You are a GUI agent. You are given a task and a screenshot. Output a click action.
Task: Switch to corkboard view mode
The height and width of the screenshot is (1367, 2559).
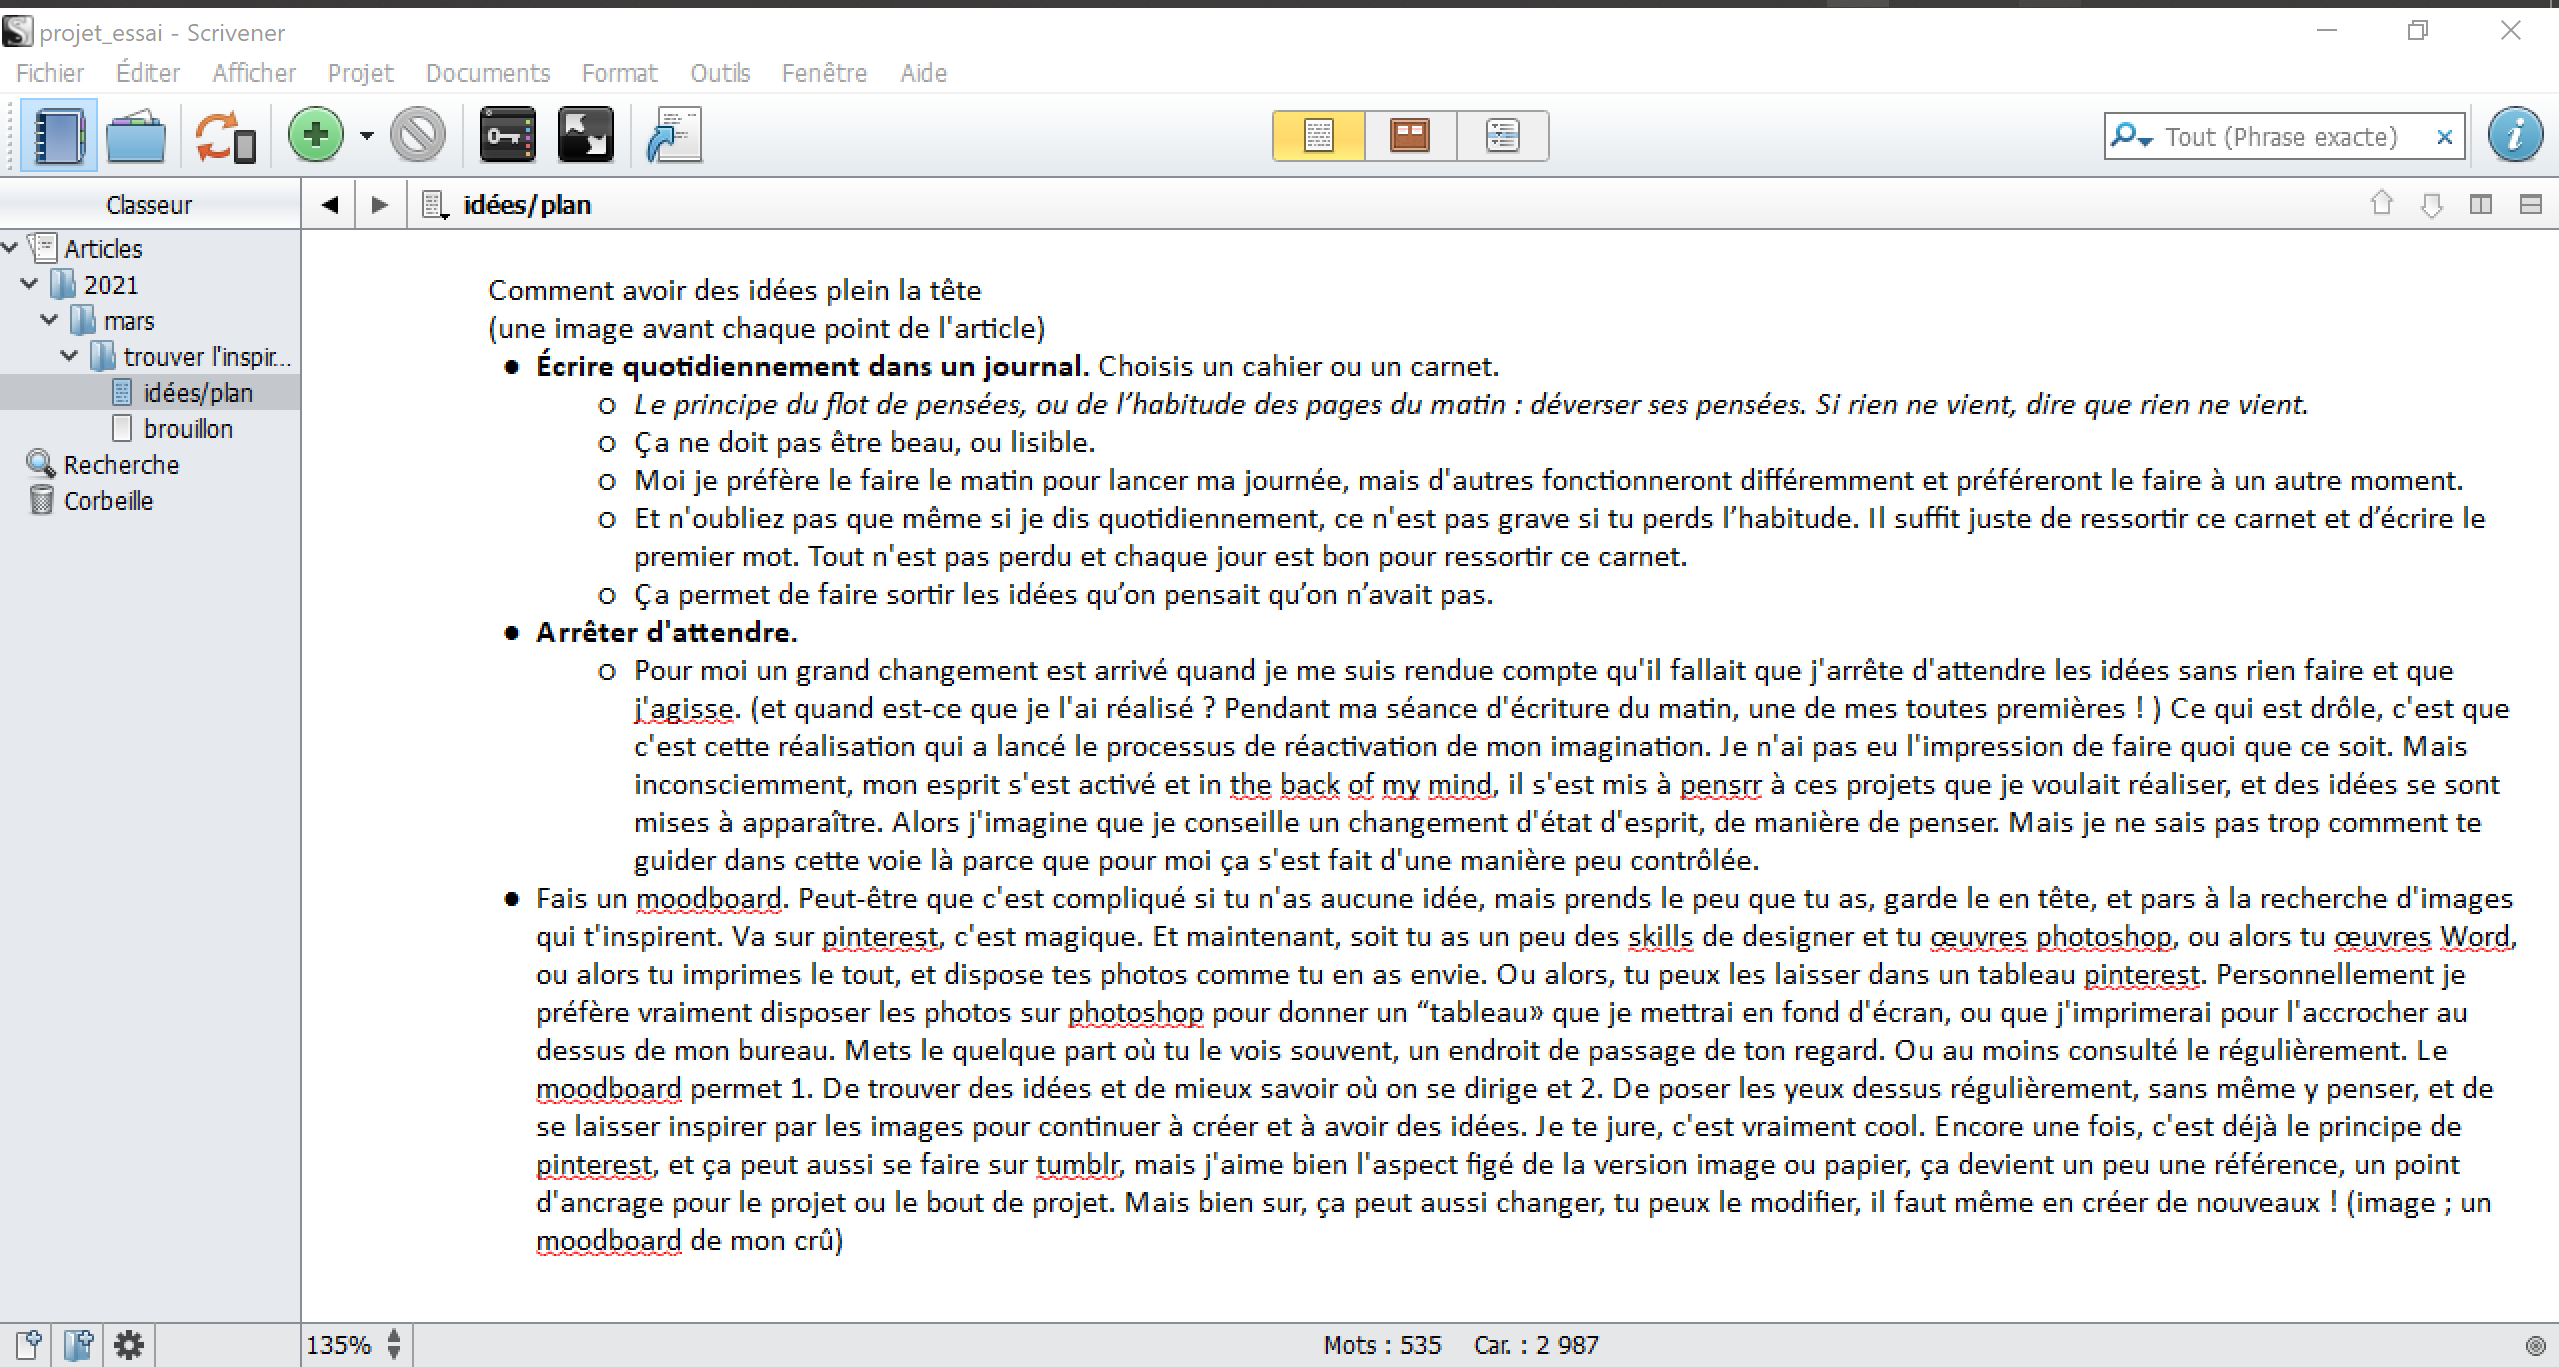click(1410, 136)
